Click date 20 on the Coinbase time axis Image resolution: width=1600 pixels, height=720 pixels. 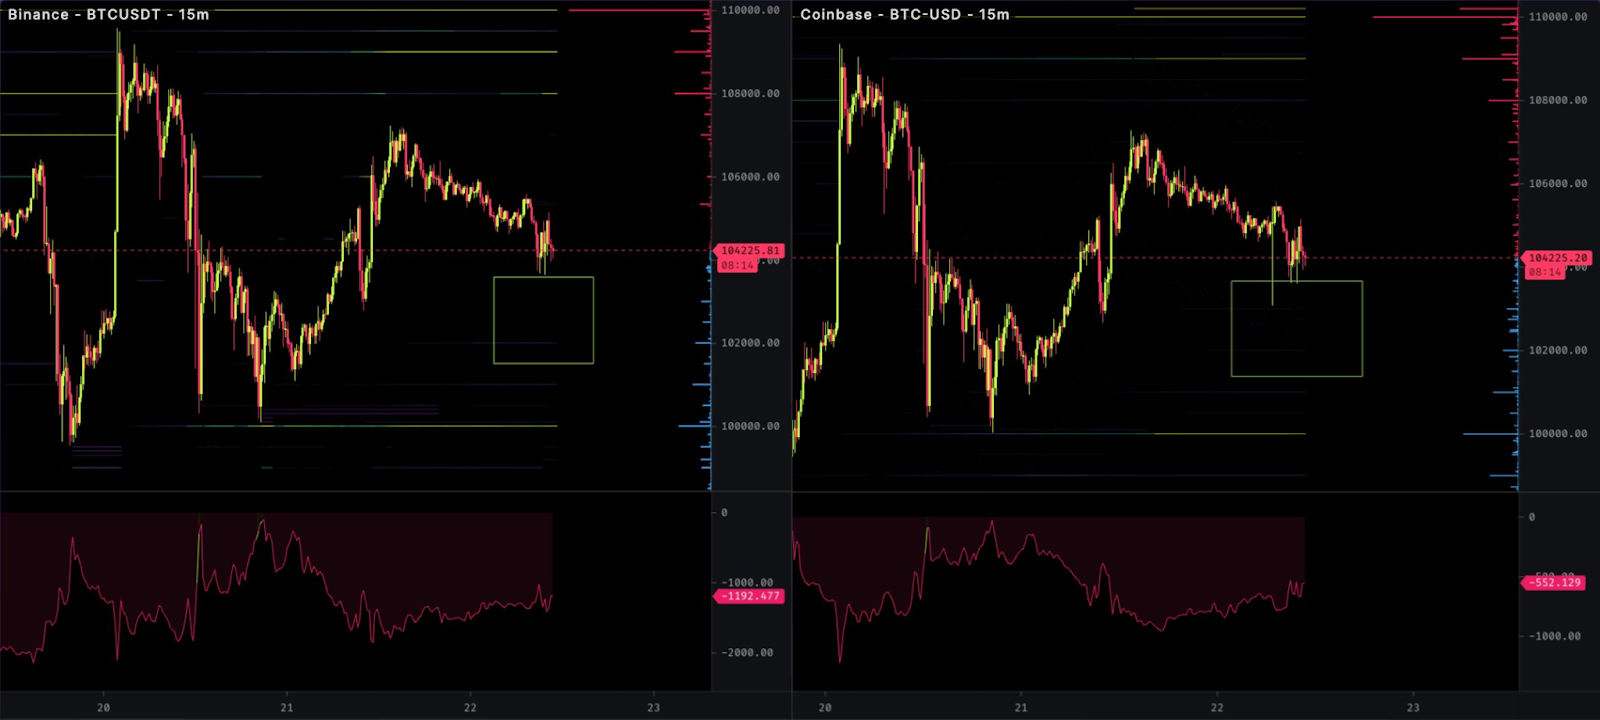pos(825,708)
